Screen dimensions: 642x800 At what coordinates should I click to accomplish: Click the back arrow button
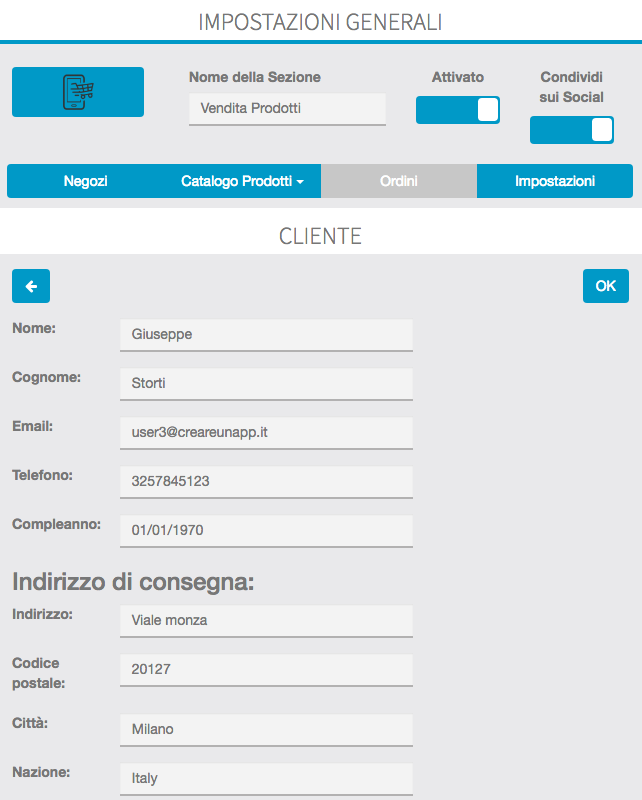pos(31,286)
